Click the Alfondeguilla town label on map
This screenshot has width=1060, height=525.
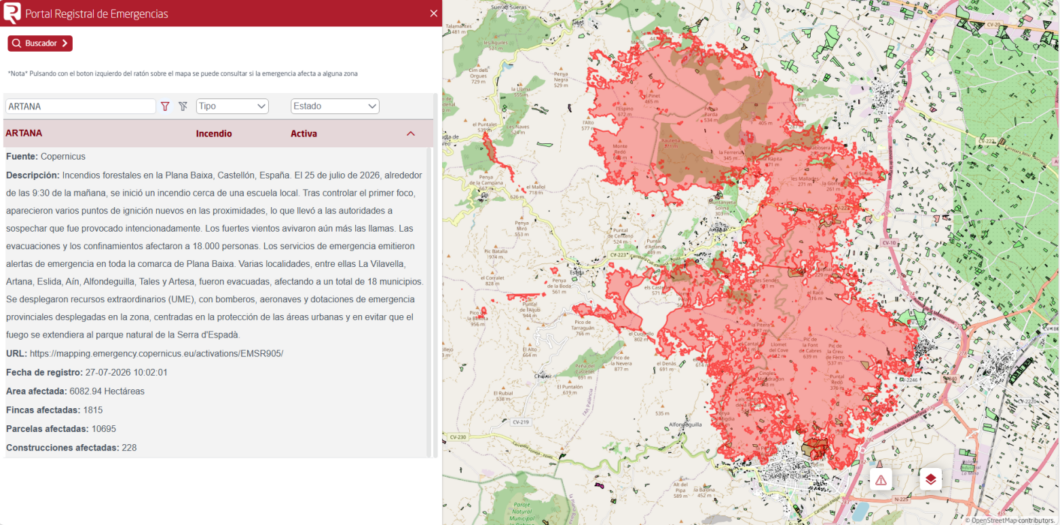pyautogui.click(x=685, y=424)
